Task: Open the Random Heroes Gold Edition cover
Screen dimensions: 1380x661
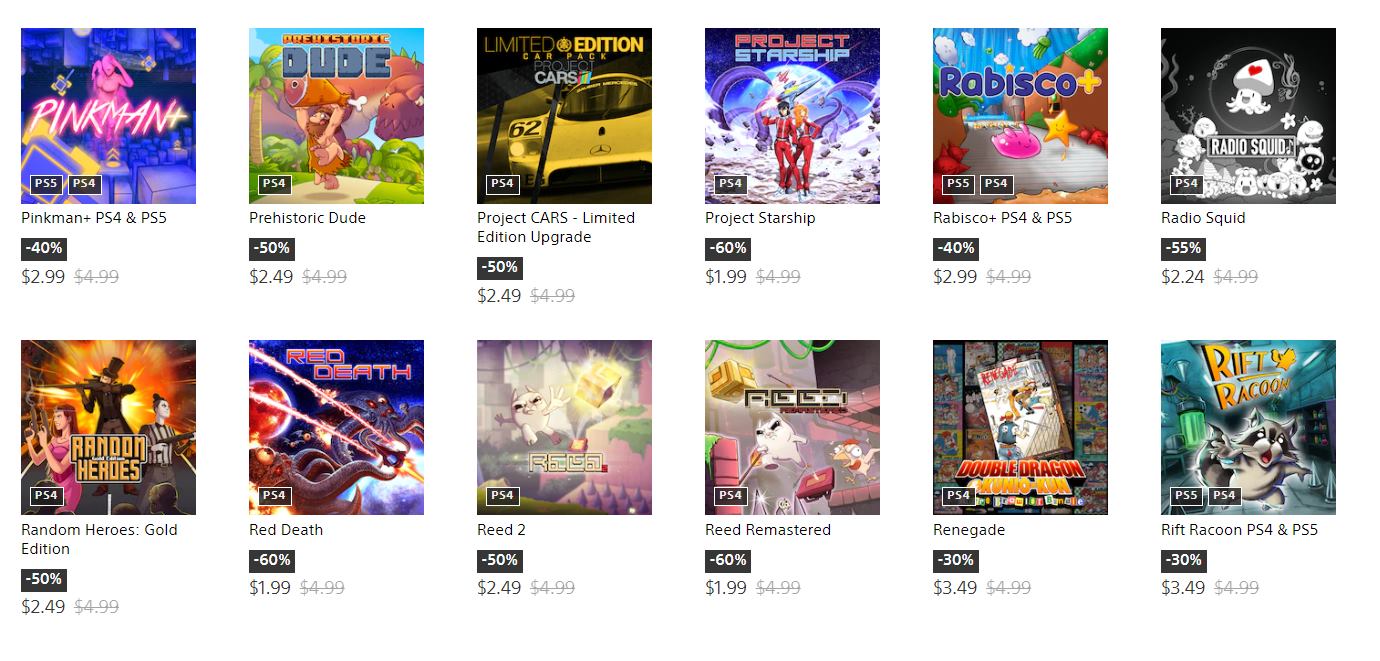Action: pyautogui.click(x=108, y=428)
